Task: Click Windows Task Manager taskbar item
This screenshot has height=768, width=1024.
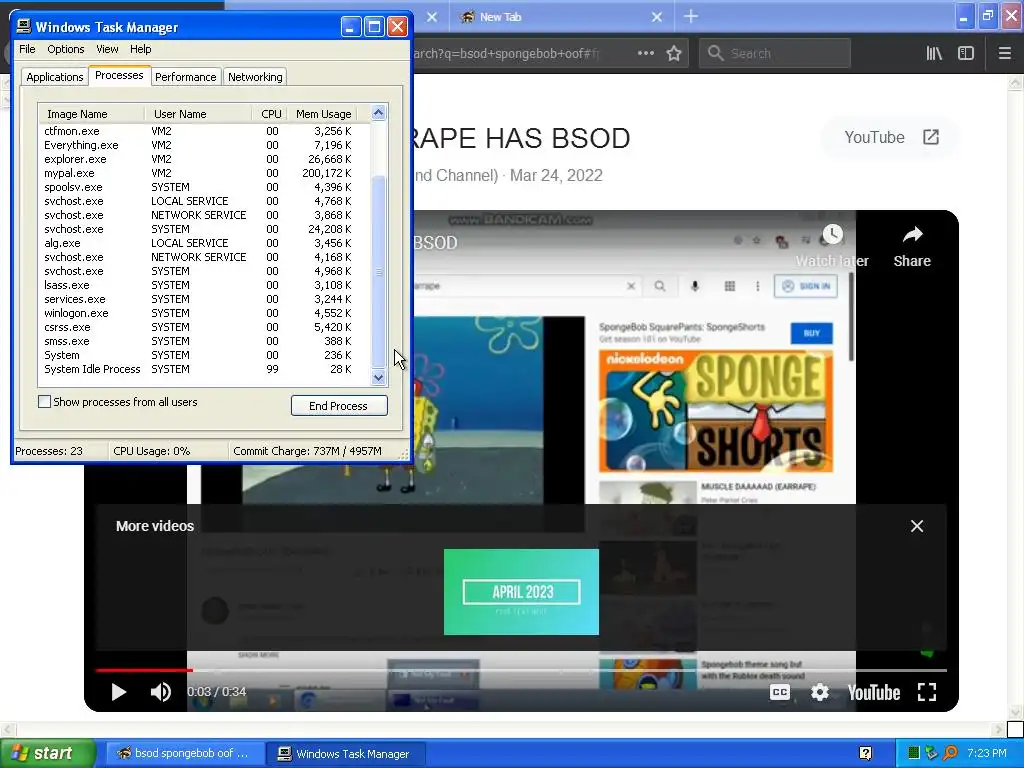Action: [x=347, y=754]
